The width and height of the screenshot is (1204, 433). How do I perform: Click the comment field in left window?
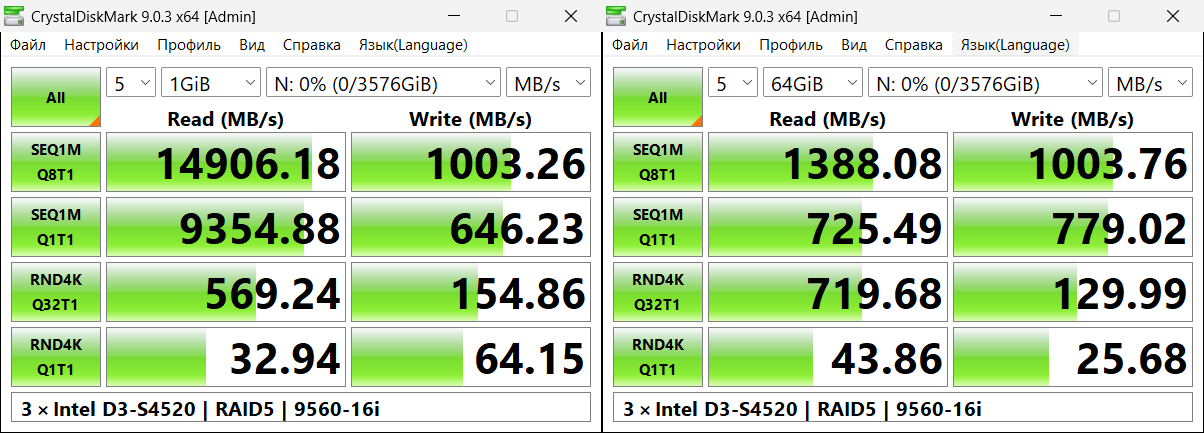point(300,408)
